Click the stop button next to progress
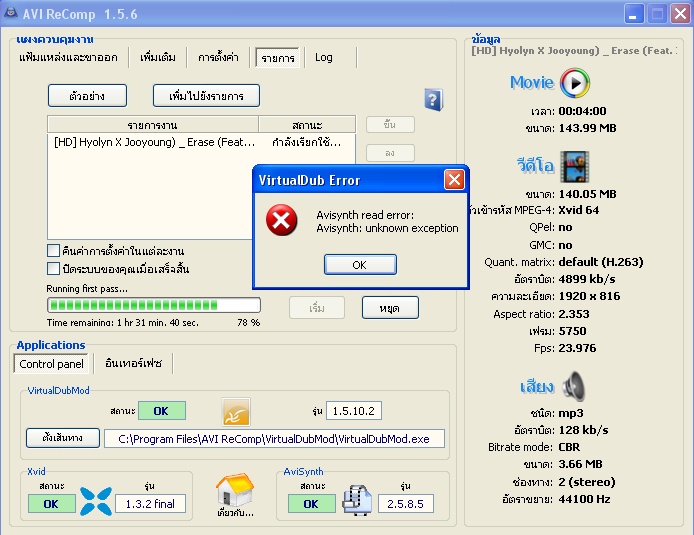 389,307
